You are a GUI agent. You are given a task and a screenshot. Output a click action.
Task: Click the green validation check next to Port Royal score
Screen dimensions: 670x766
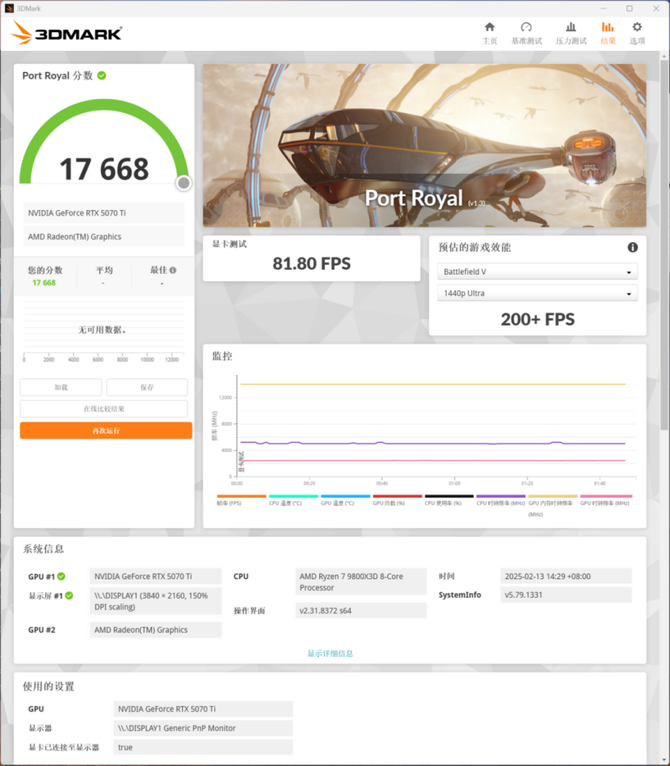pyautogui.click(x=102, y=76)
